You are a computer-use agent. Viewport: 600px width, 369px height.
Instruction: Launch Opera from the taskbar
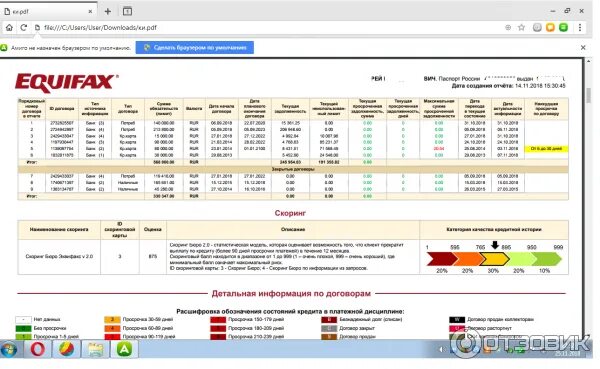[38, 349]
